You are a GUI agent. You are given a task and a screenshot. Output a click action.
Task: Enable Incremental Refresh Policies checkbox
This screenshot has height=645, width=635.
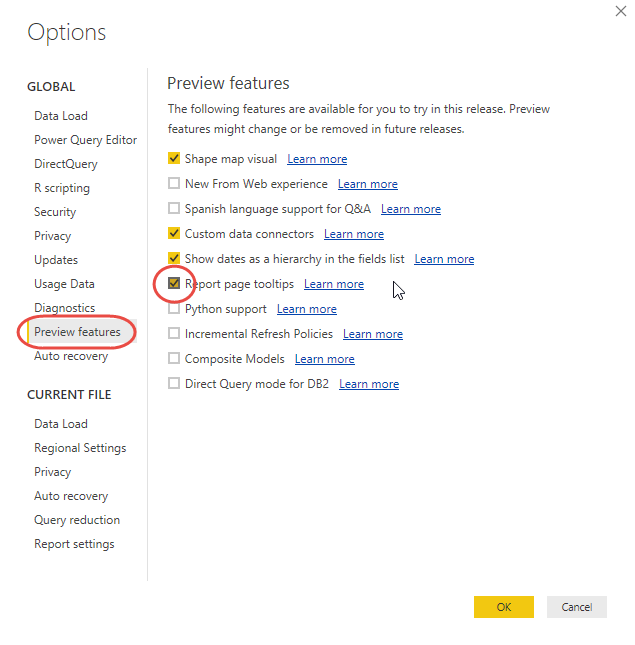click(174, 334)
